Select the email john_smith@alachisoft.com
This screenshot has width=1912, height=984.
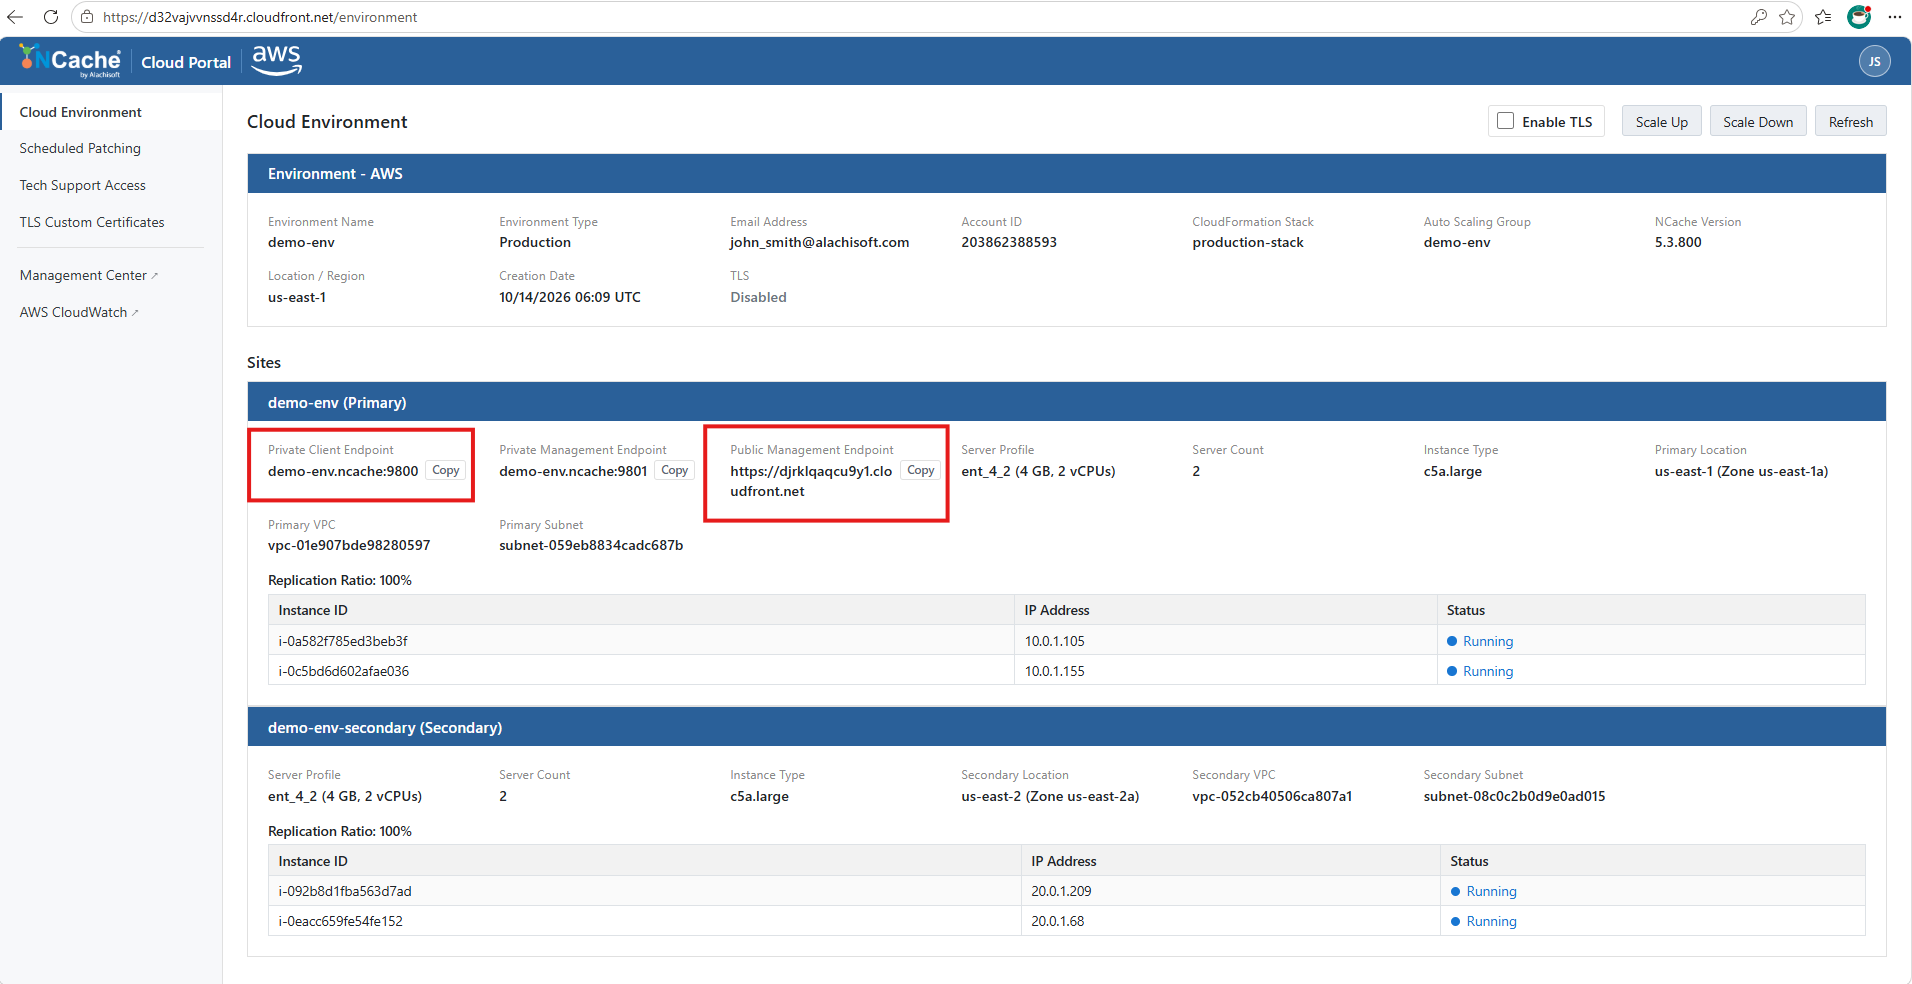click(819, 242)
